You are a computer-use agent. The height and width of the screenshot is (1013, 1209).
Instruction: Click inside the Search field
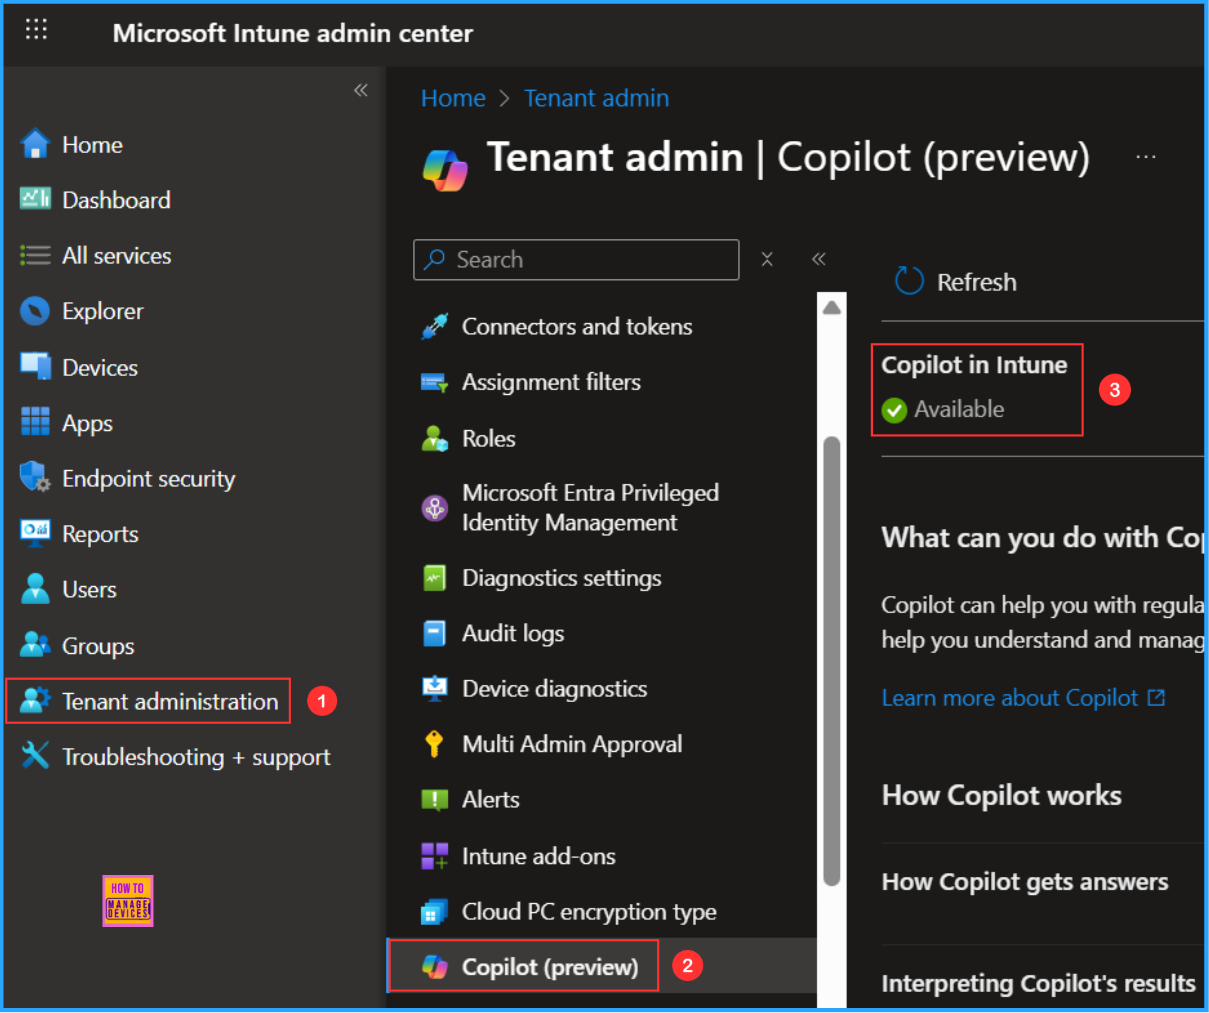tap(576, 259)
